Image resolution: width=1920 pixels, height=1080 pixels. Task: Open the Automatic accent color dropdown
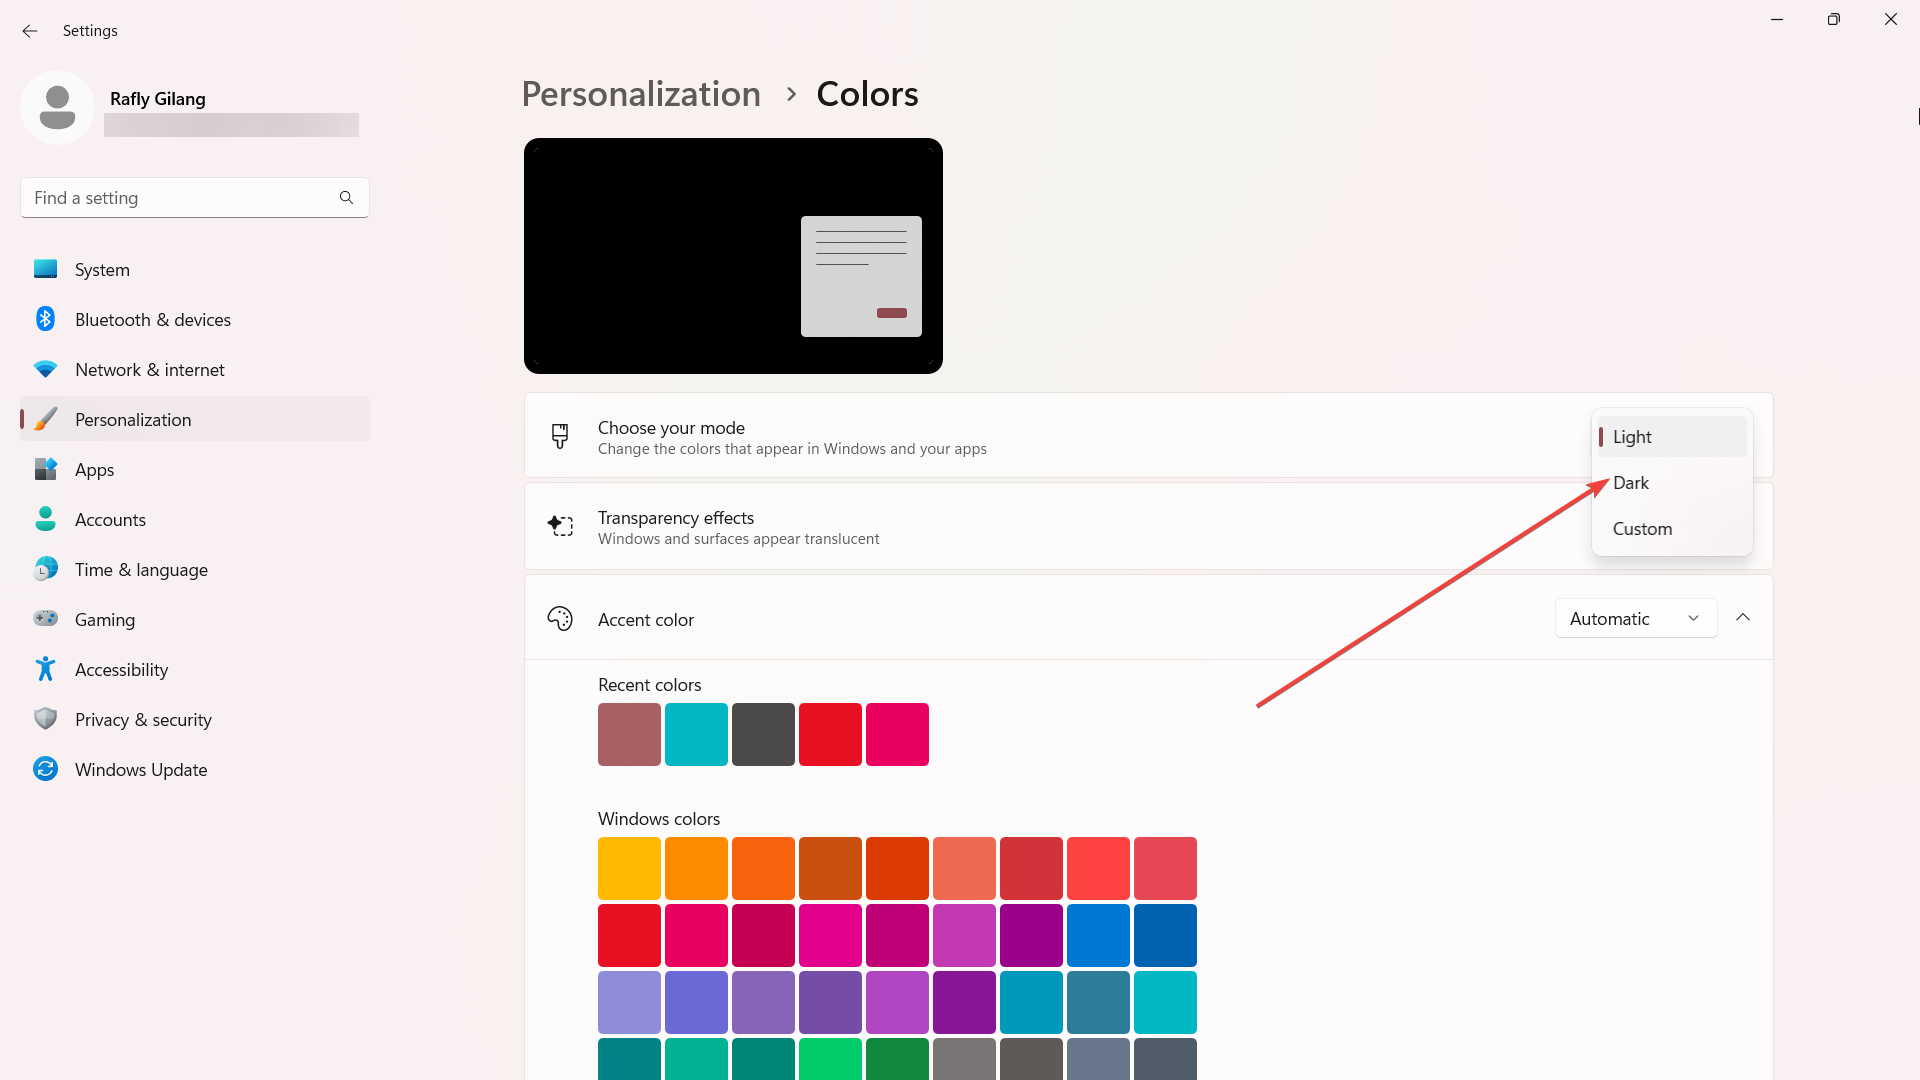point(1636,619)
